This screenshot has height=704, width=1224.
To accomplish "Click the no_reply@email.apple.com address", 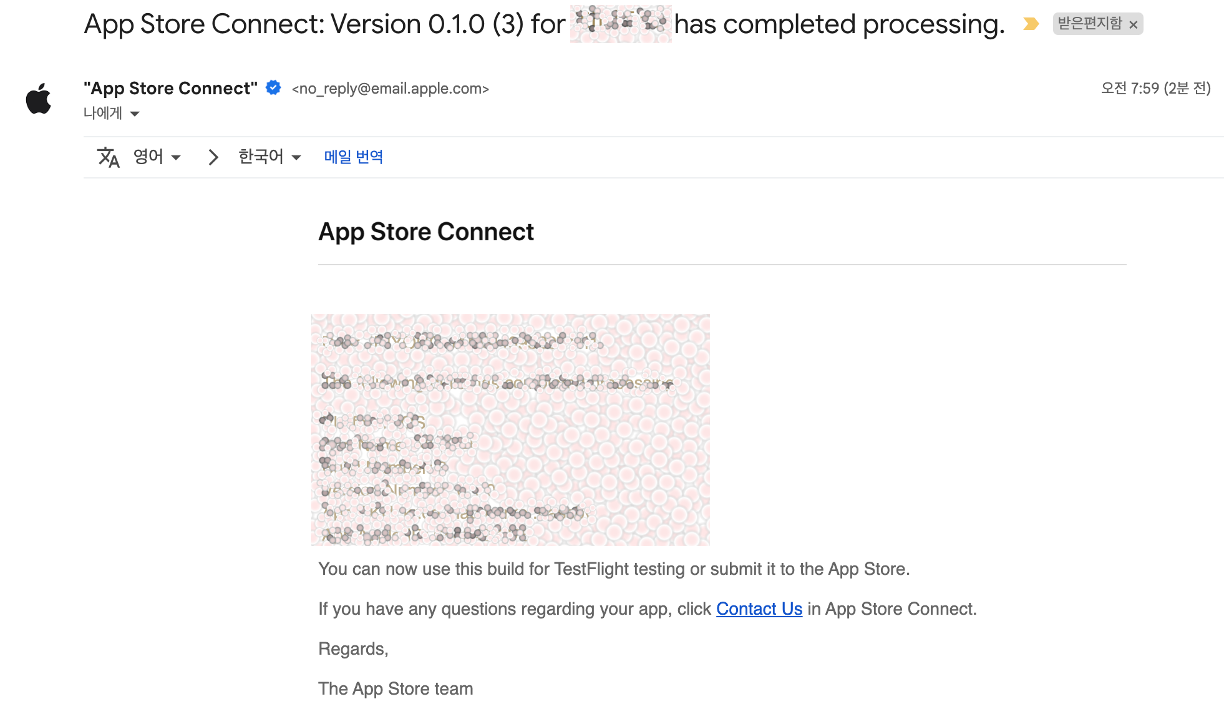I will pos(390,89).
